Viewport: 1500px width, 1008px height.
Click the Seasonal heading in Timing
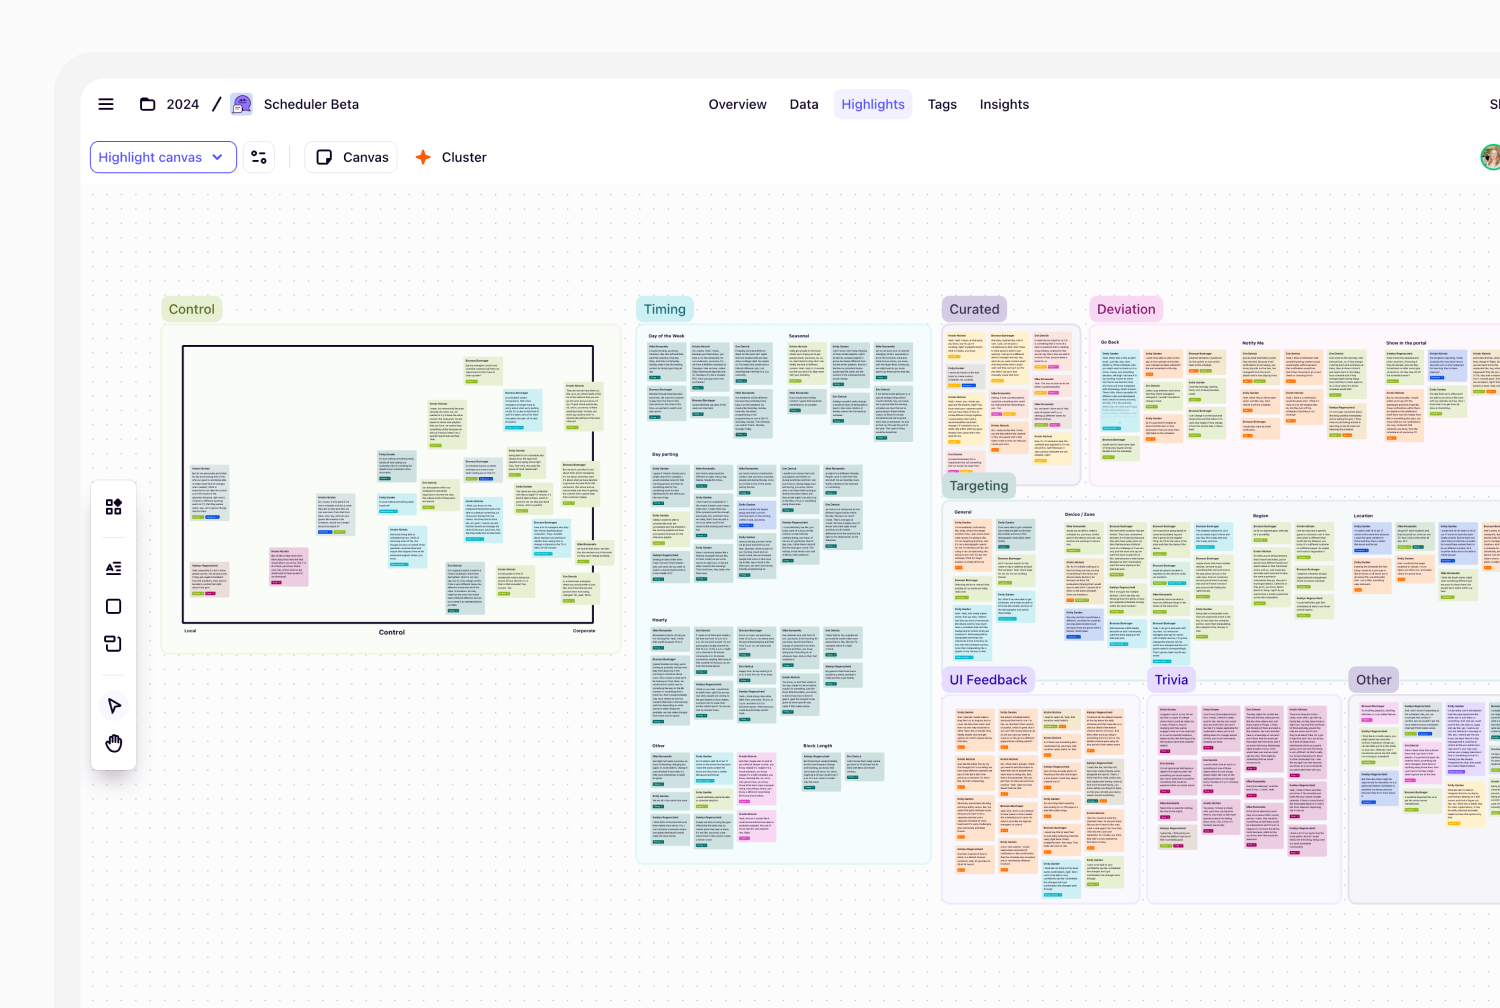point(799,336)
